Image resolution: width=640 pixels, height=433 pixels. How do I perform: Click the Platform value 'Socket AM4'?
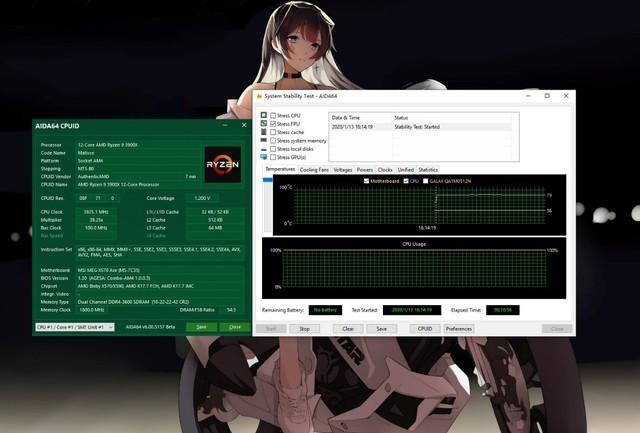(90, 161)
